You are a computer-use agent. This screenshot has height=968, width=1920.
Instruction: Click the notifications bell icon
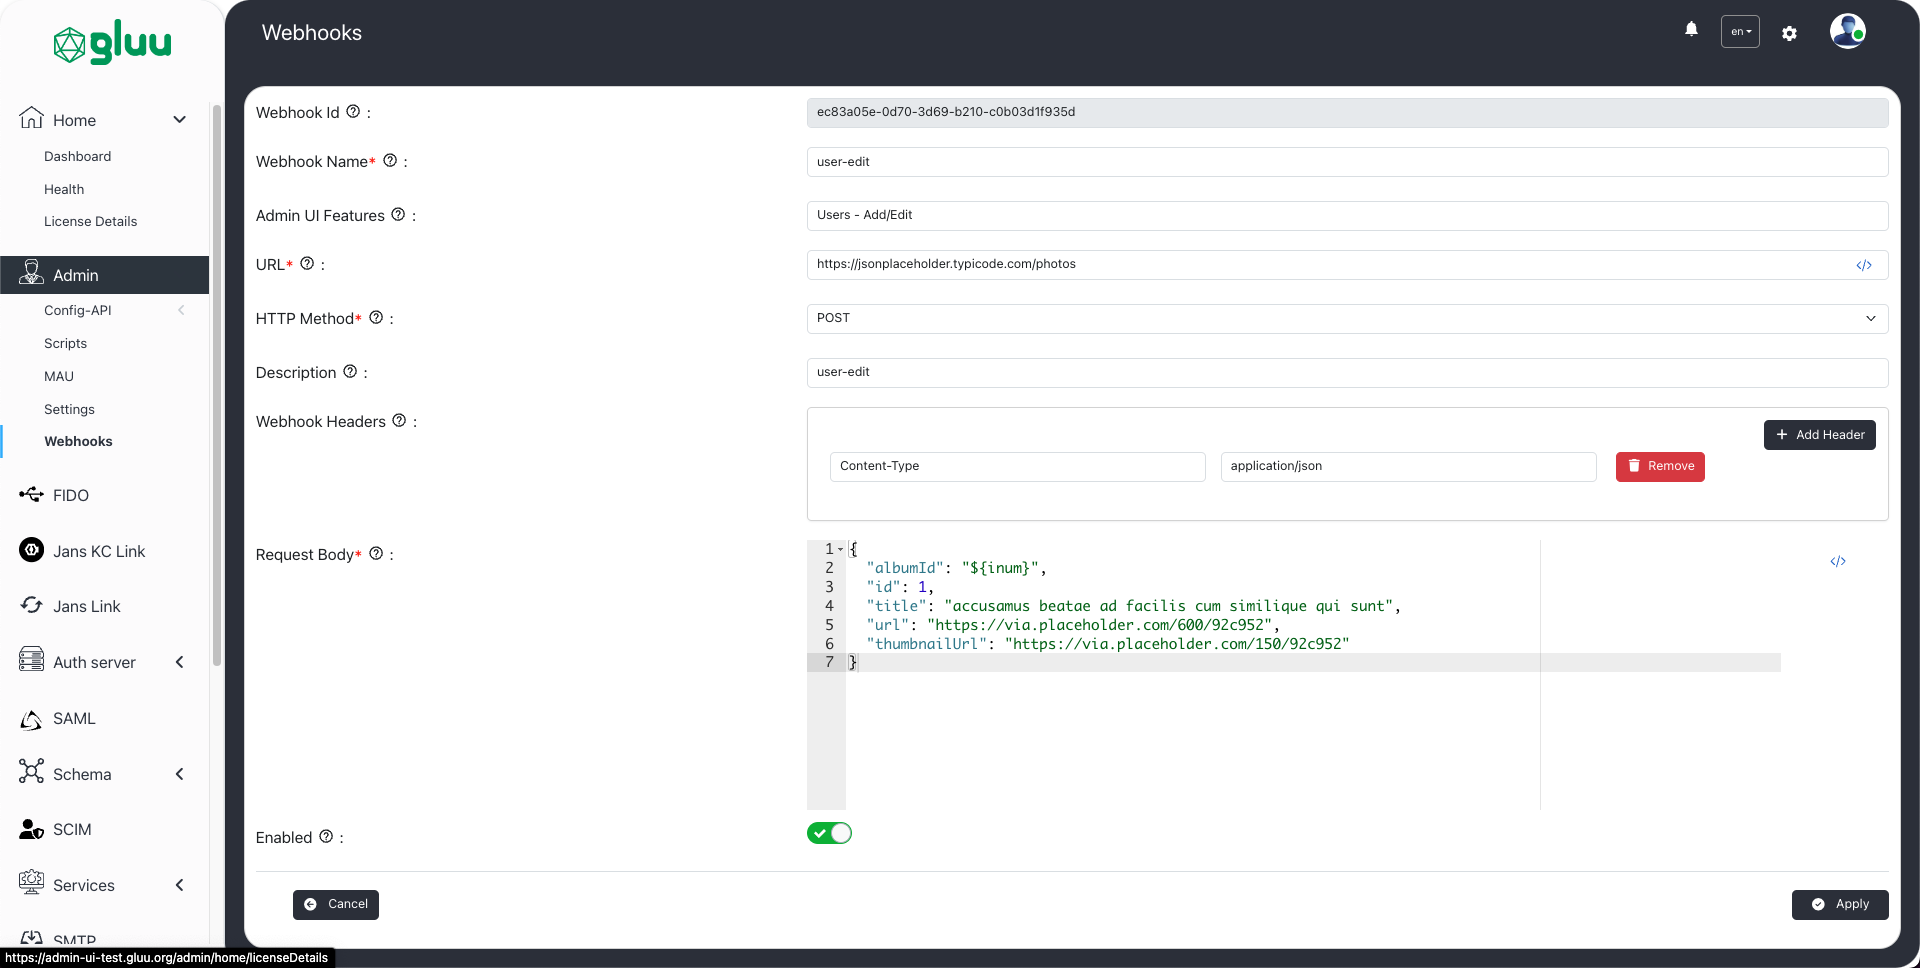pos(1691,30)
